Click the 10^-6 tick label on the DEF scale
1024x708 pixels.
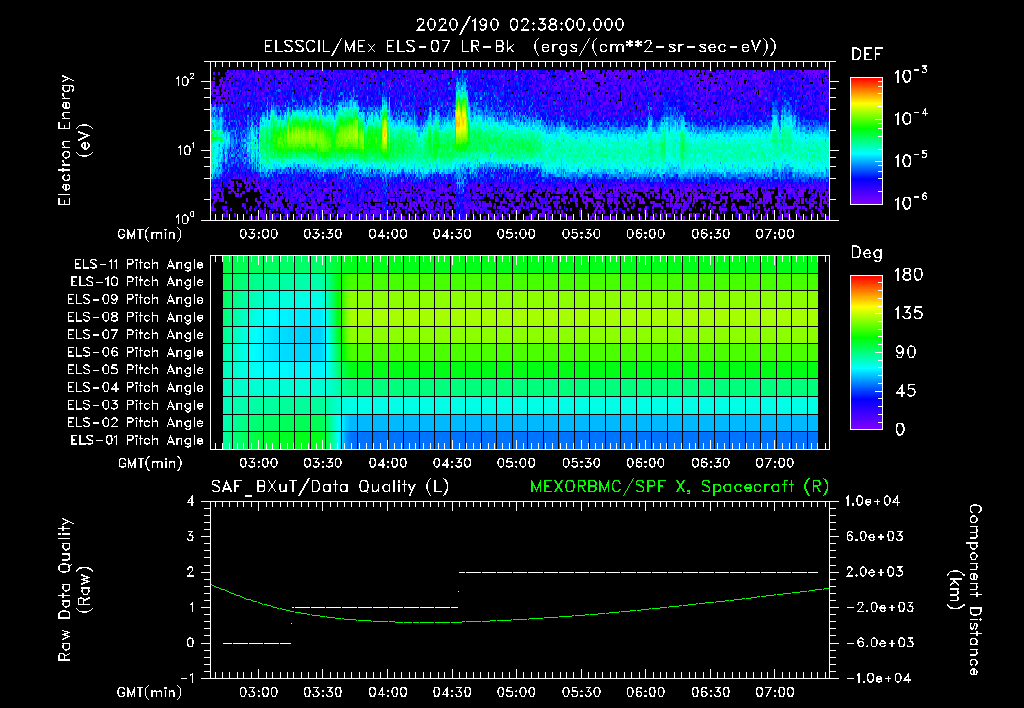tap(911, 202)
